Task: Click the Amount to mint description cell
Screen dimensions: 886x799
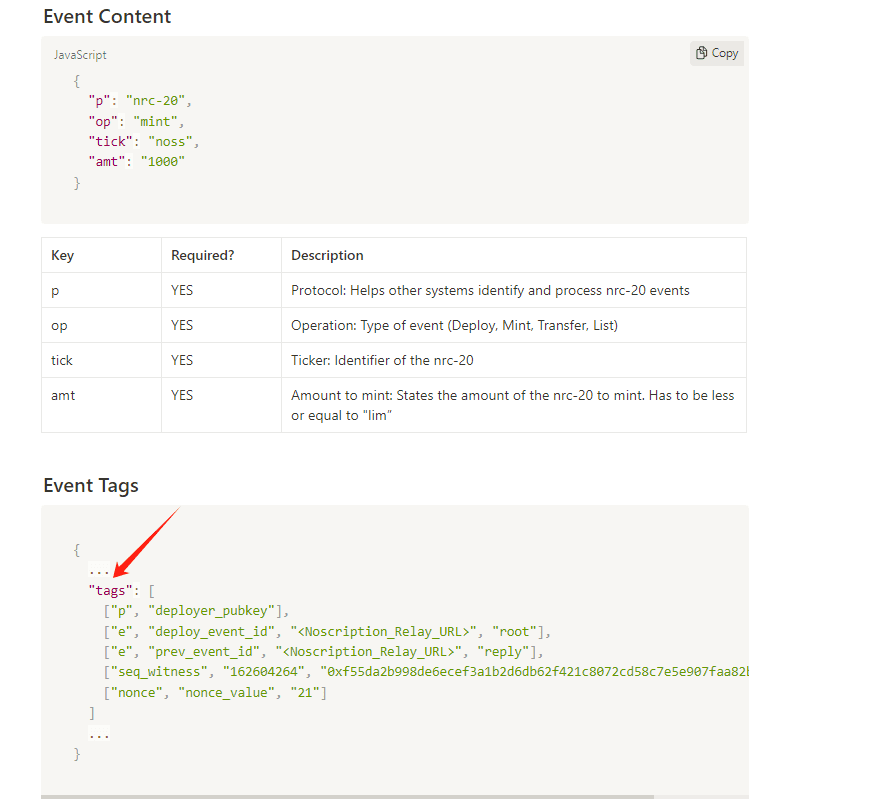Action: tap(512, 405)
